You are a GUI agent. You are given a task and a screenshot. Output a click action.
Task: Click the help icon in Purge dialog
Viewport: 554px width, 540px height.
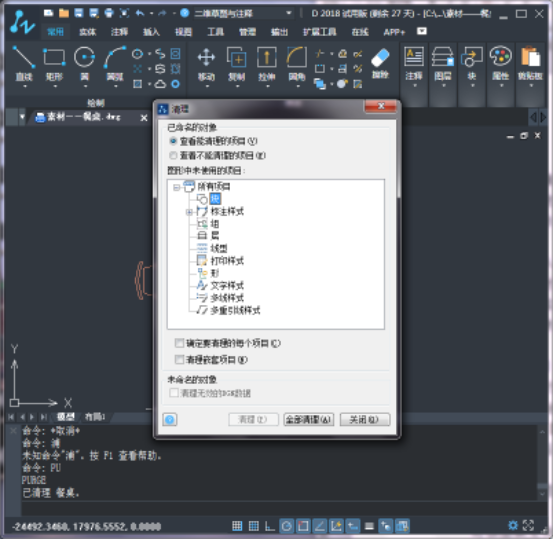pos(170,419)
